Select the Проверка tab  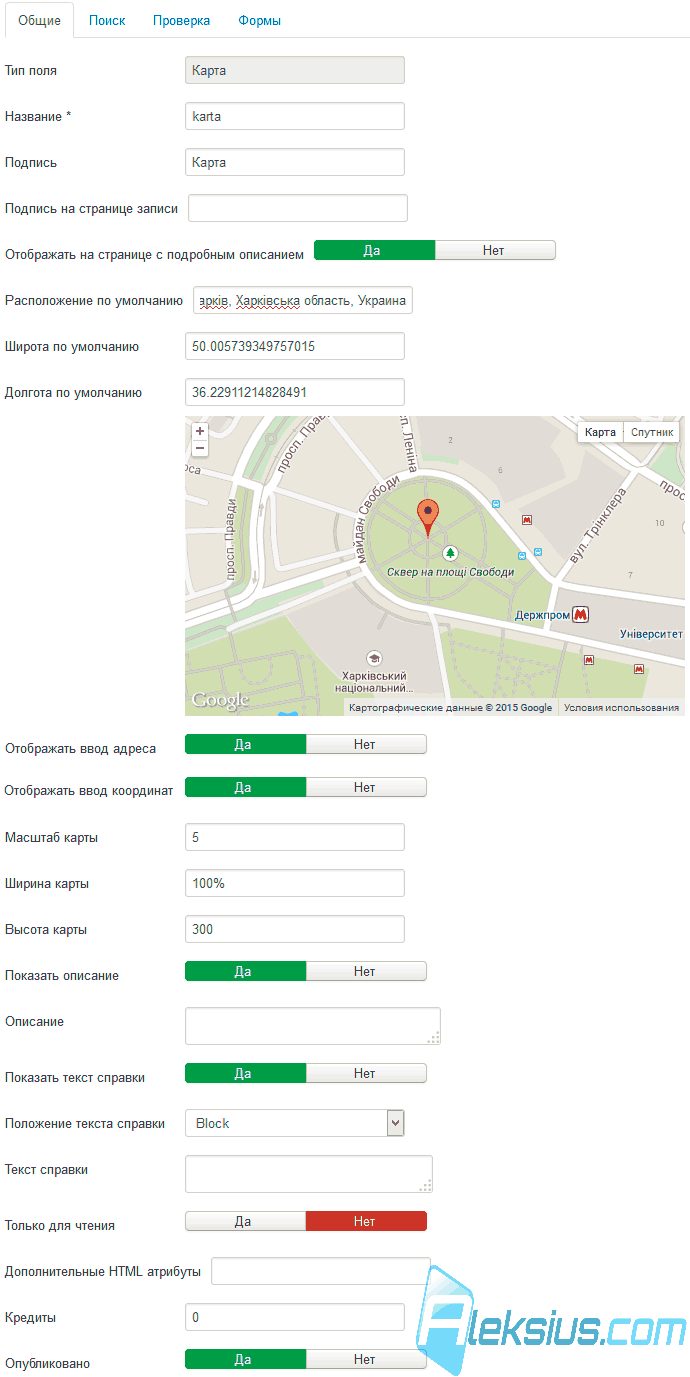(182, 20)
